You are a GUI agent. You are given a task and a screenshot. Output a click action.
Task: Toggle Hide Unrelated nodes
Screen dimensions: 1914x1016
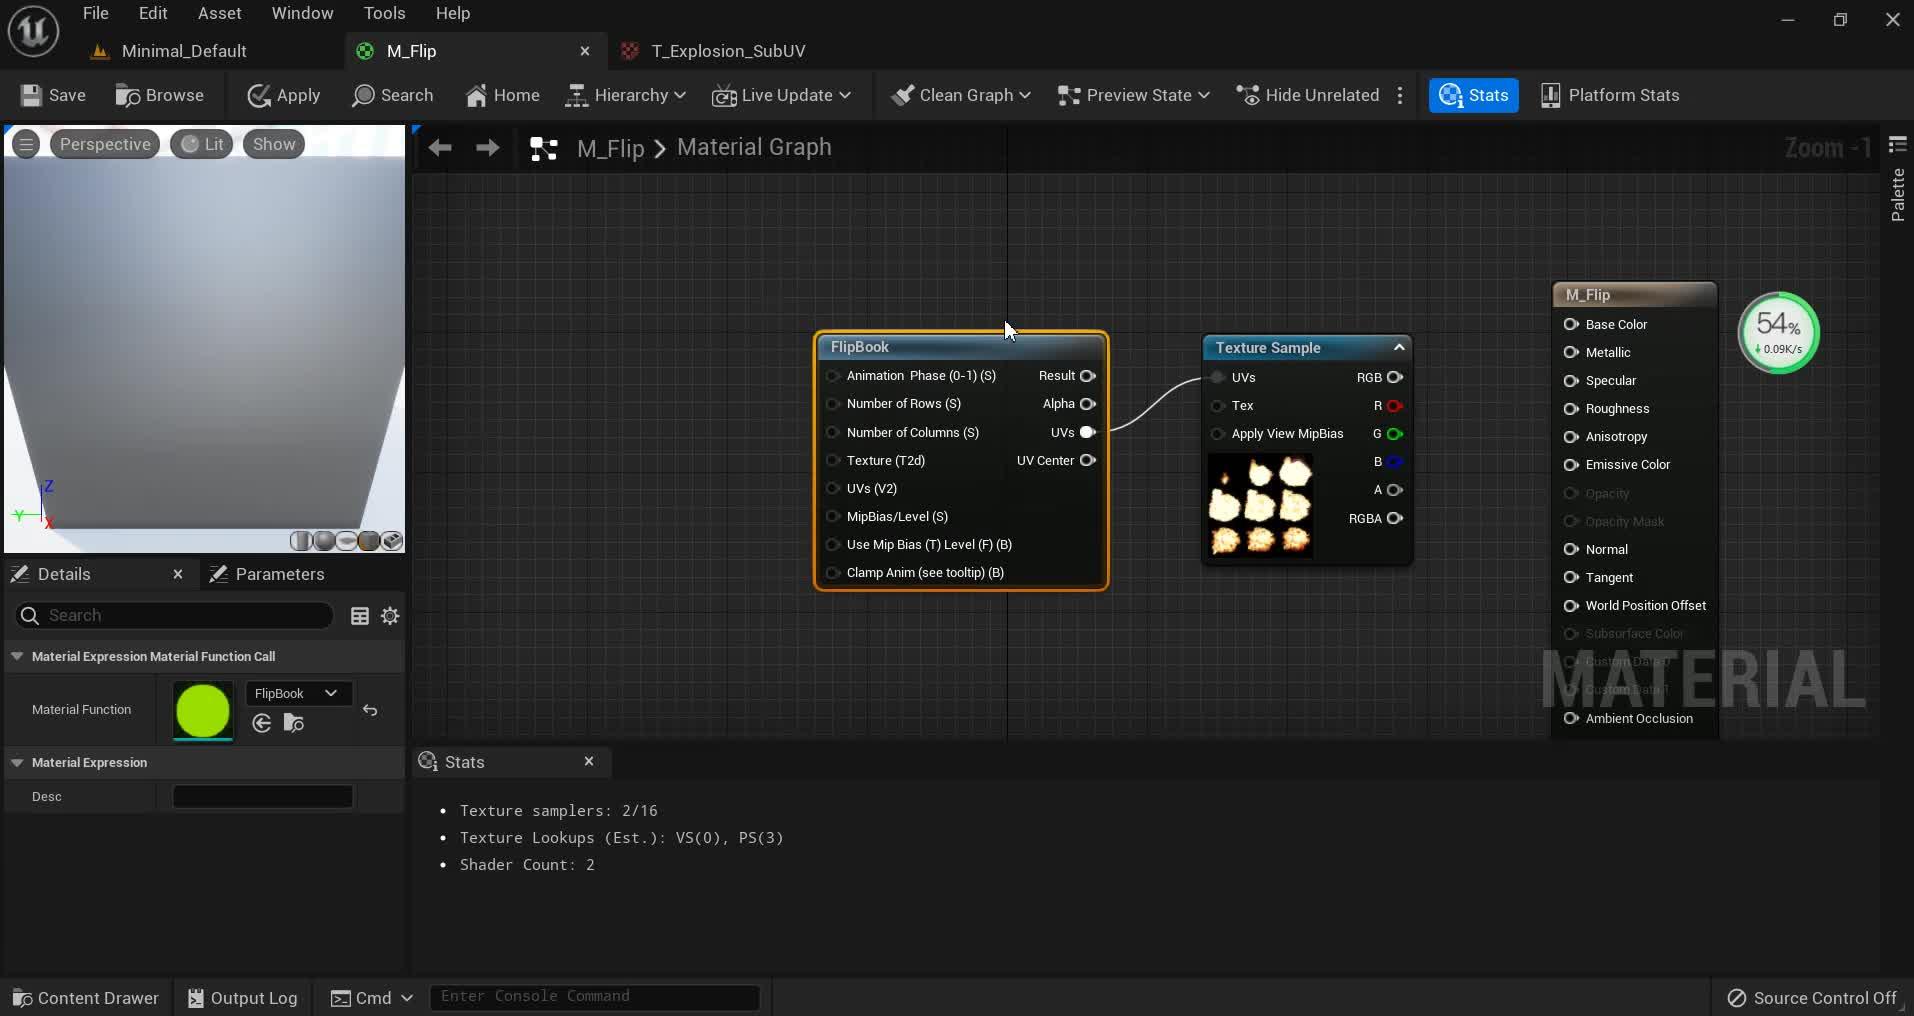(x=1308, y=95)
